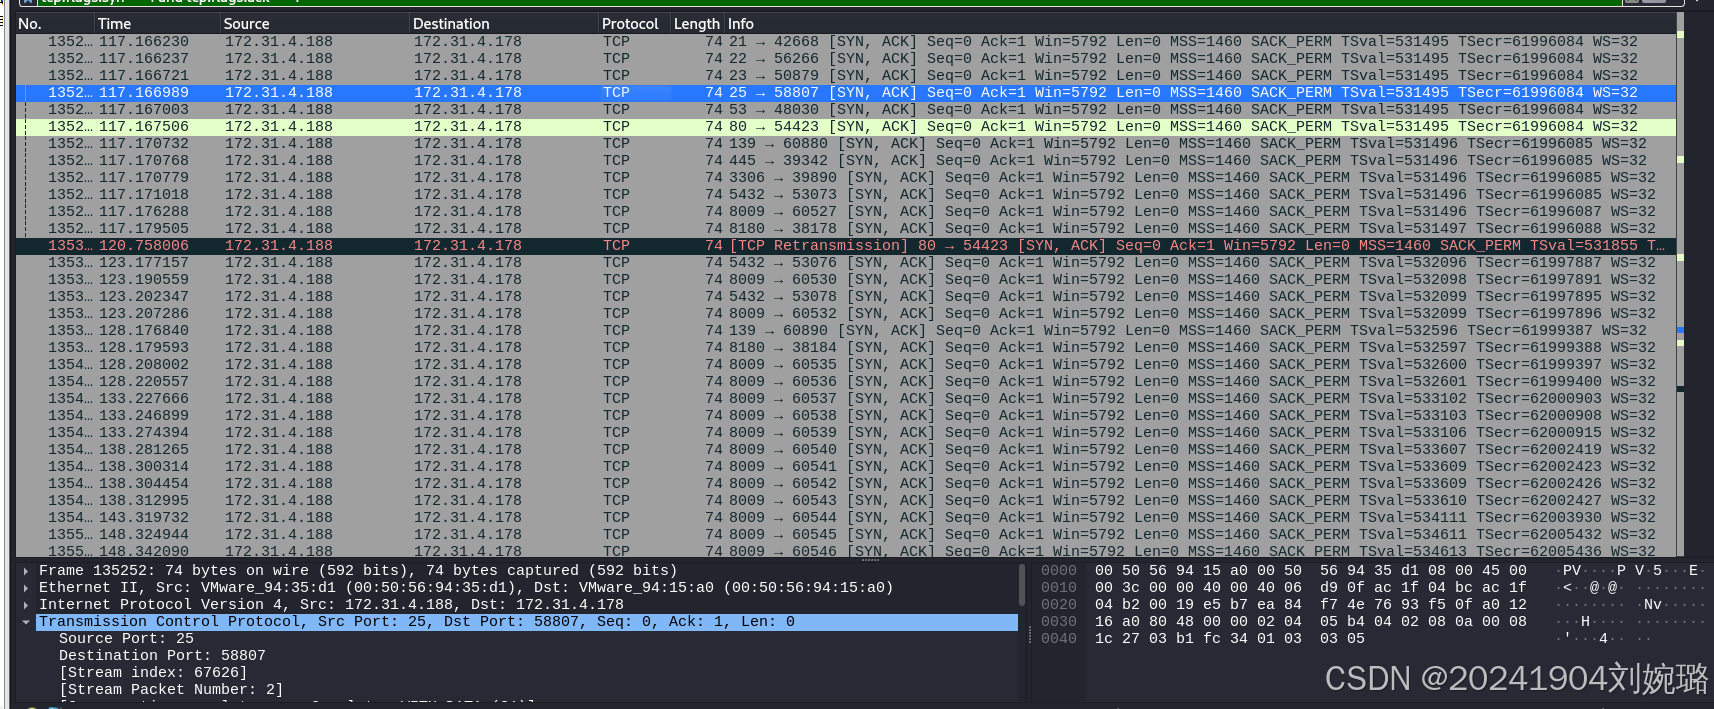Select packet with port 8009 → 60530
This screenshot has width=1714, height=709.
846,279
